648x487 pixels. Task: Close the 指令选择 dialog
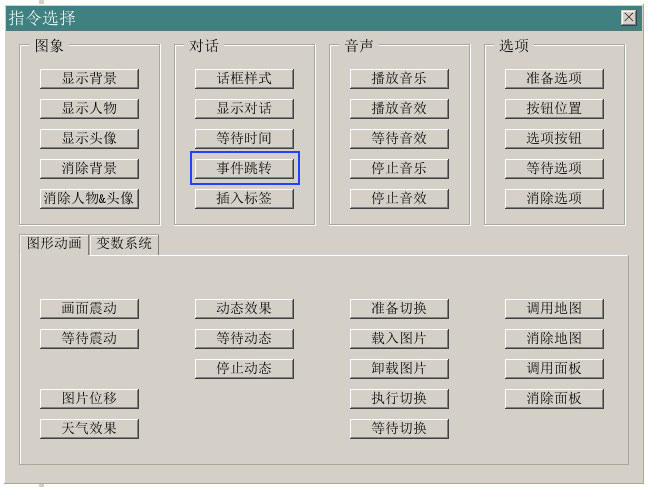(x=629, y=17)
